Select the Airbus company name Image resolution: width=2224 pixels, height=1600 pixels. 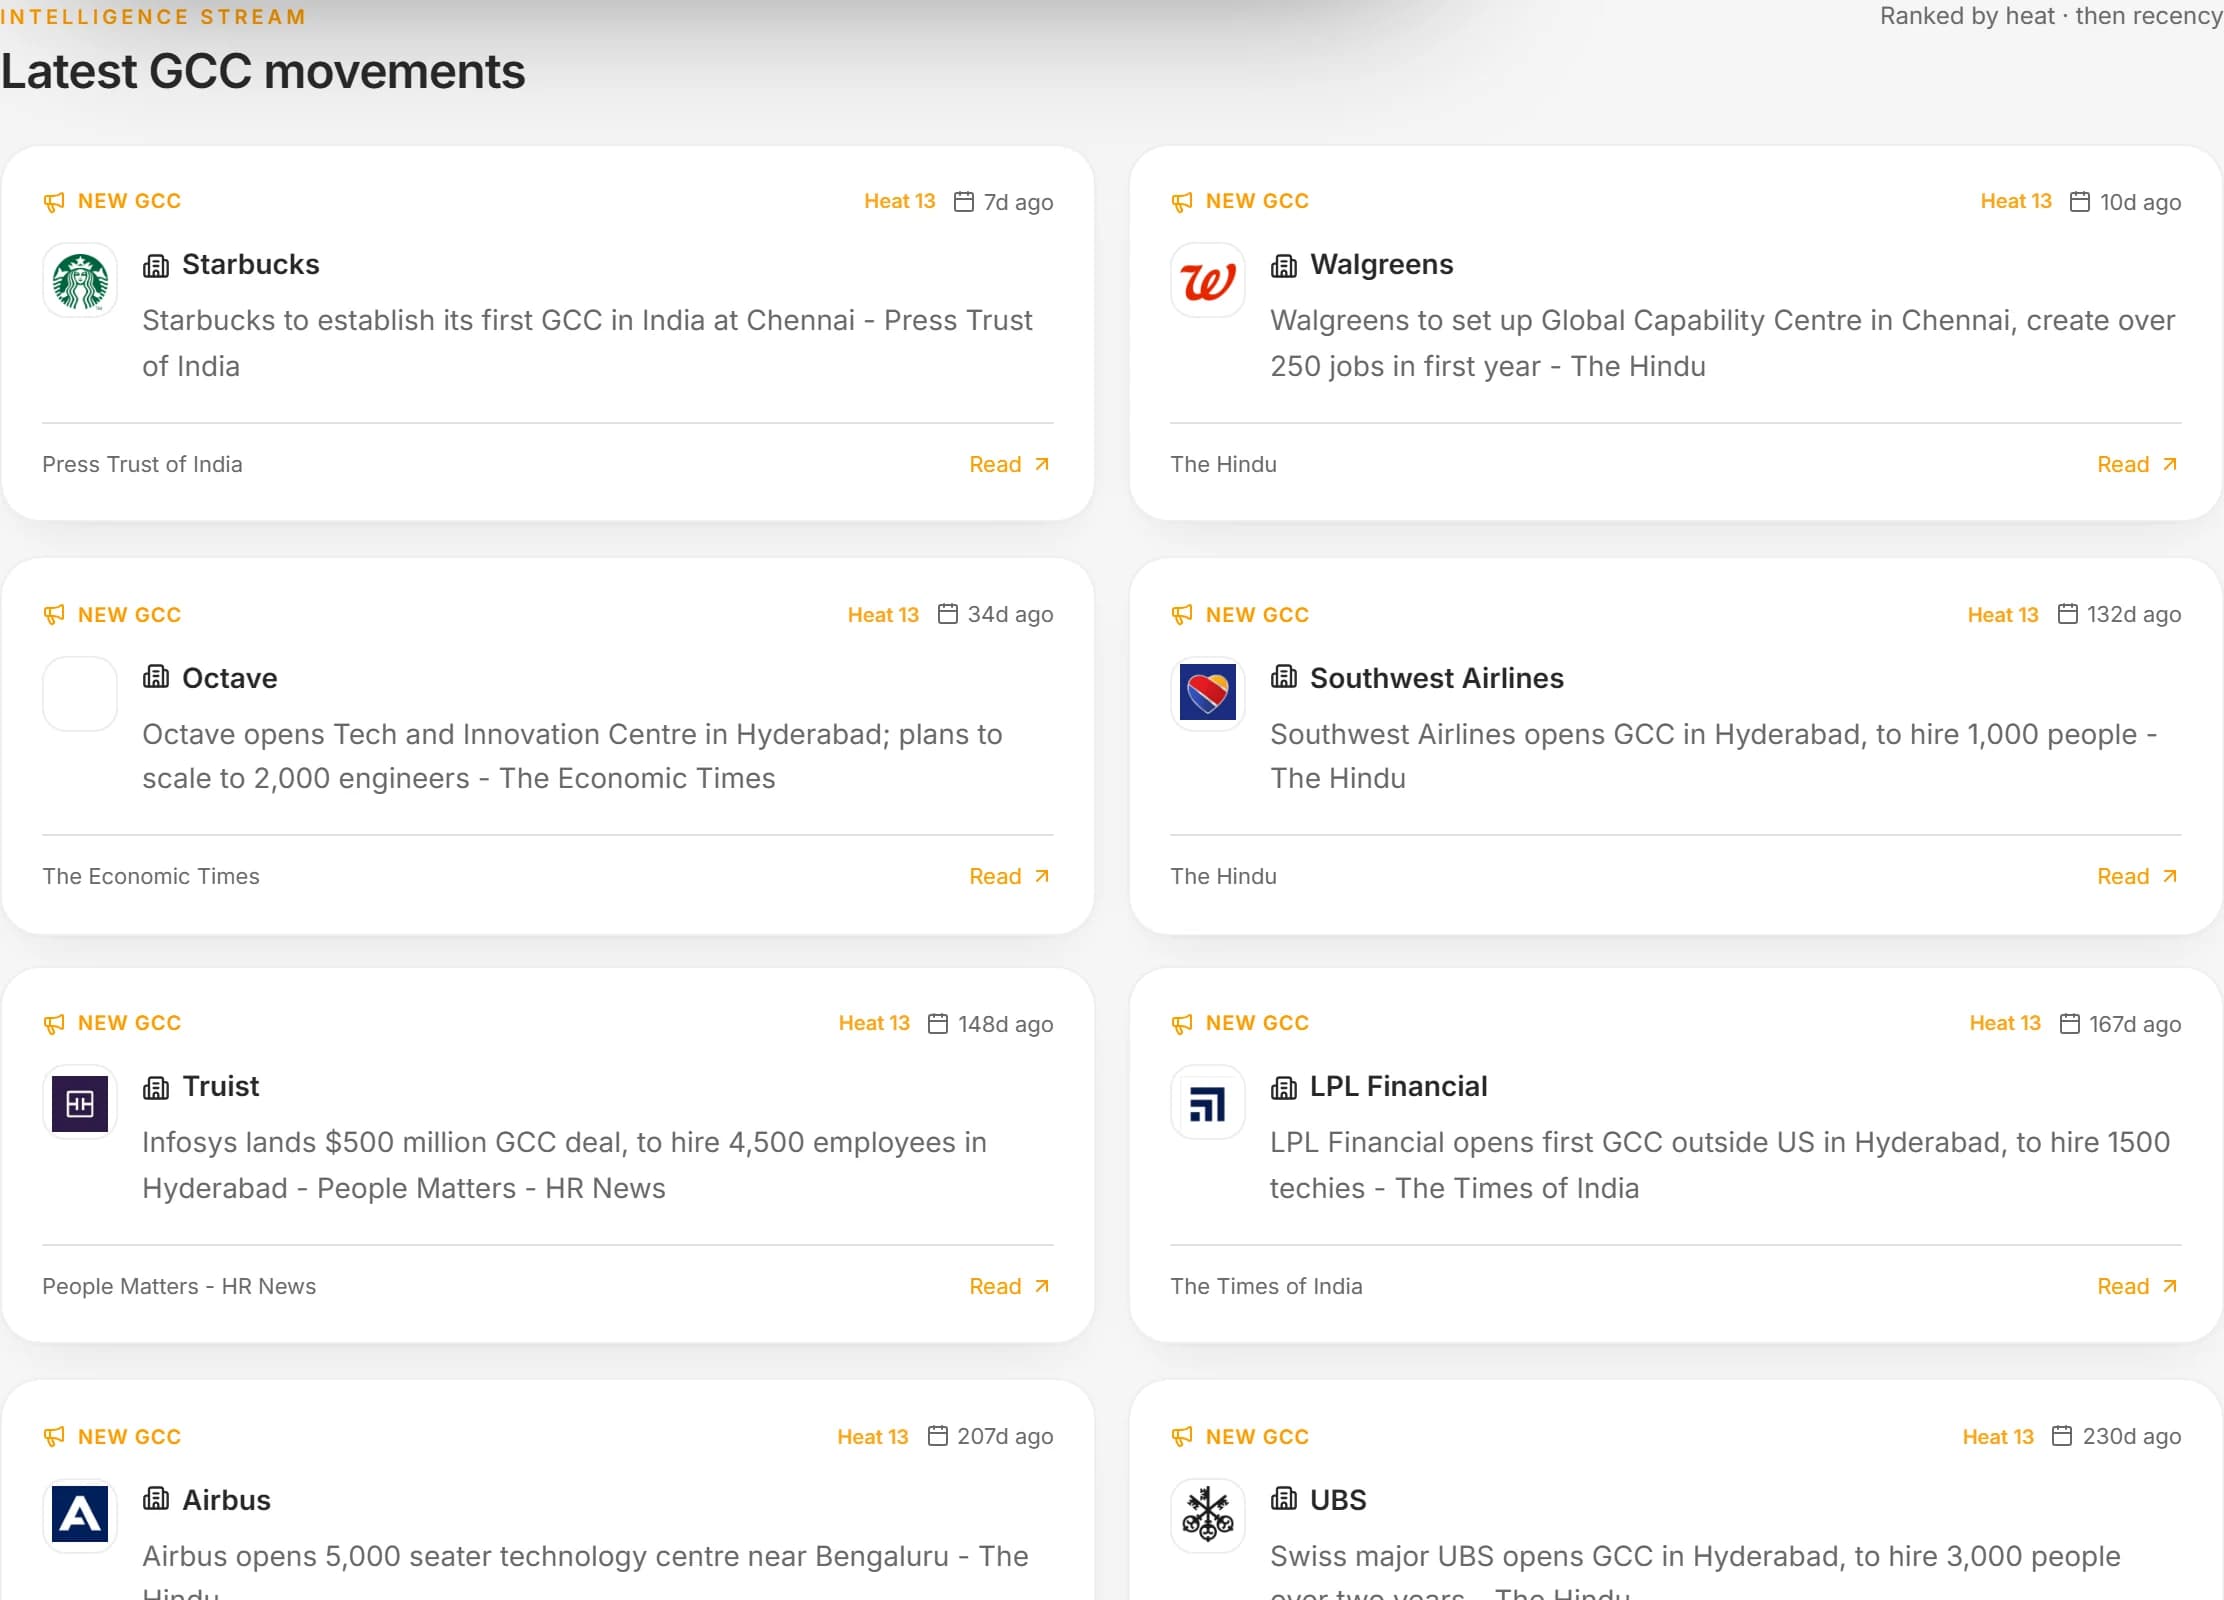pos(226,1500)
